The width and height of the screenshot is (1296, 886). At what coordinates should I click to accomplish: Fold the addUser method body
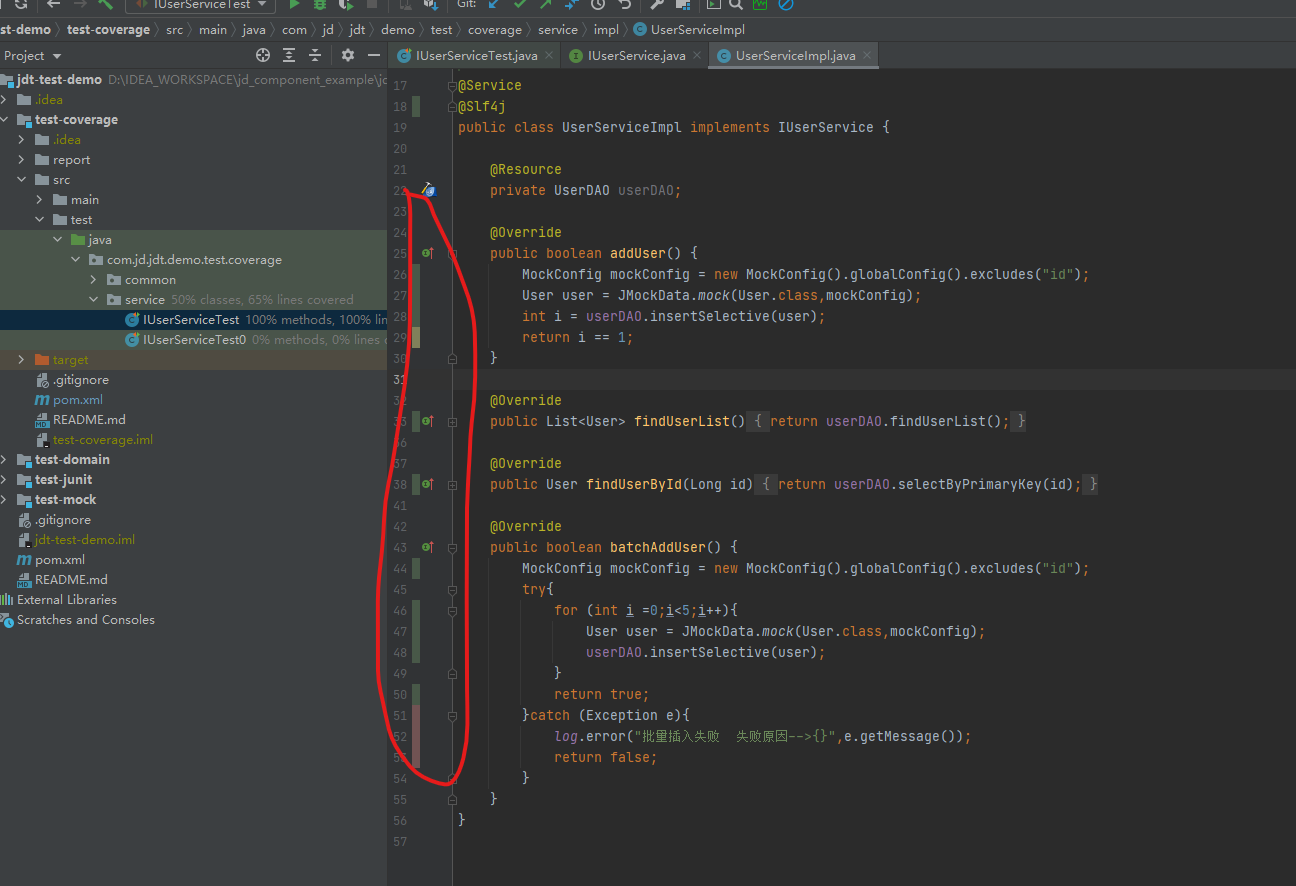click(x=453, y=254)
